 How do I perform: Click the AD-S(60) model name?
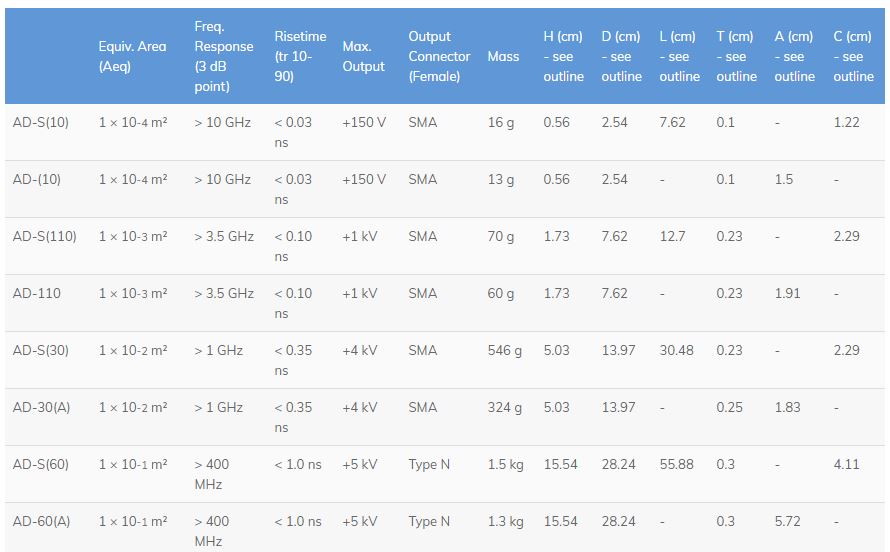pyautogui.click(x=41, y=464)
